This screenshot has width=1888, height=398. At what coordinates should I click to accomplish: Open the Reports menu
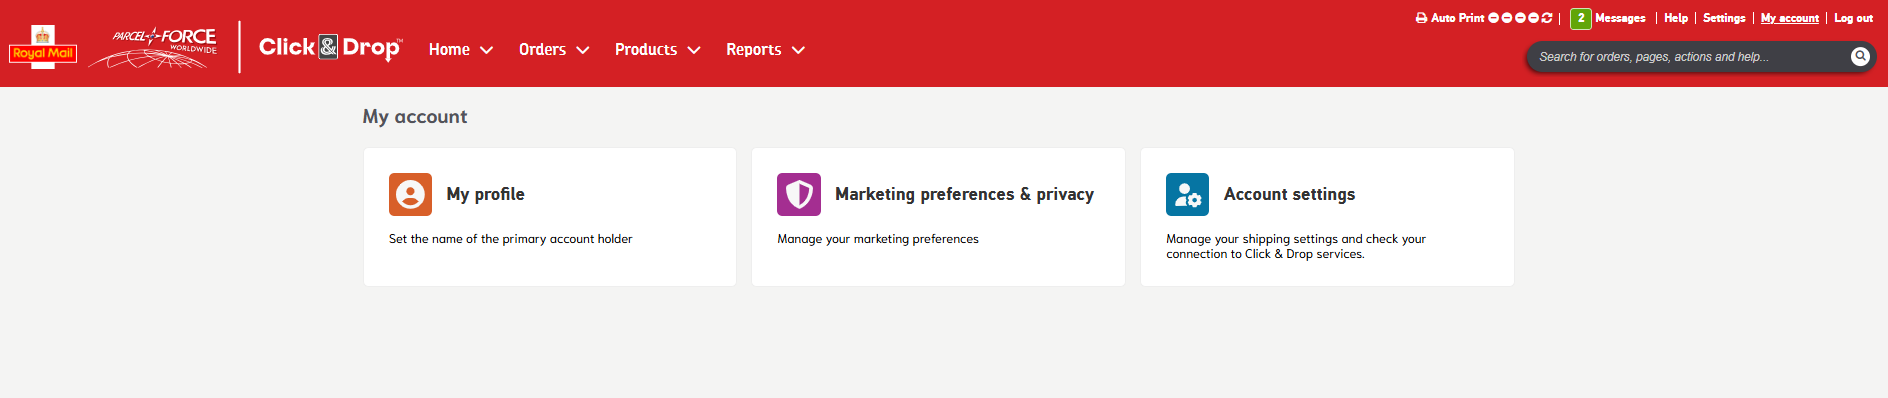pyautogui.click(x=765, y=50)
